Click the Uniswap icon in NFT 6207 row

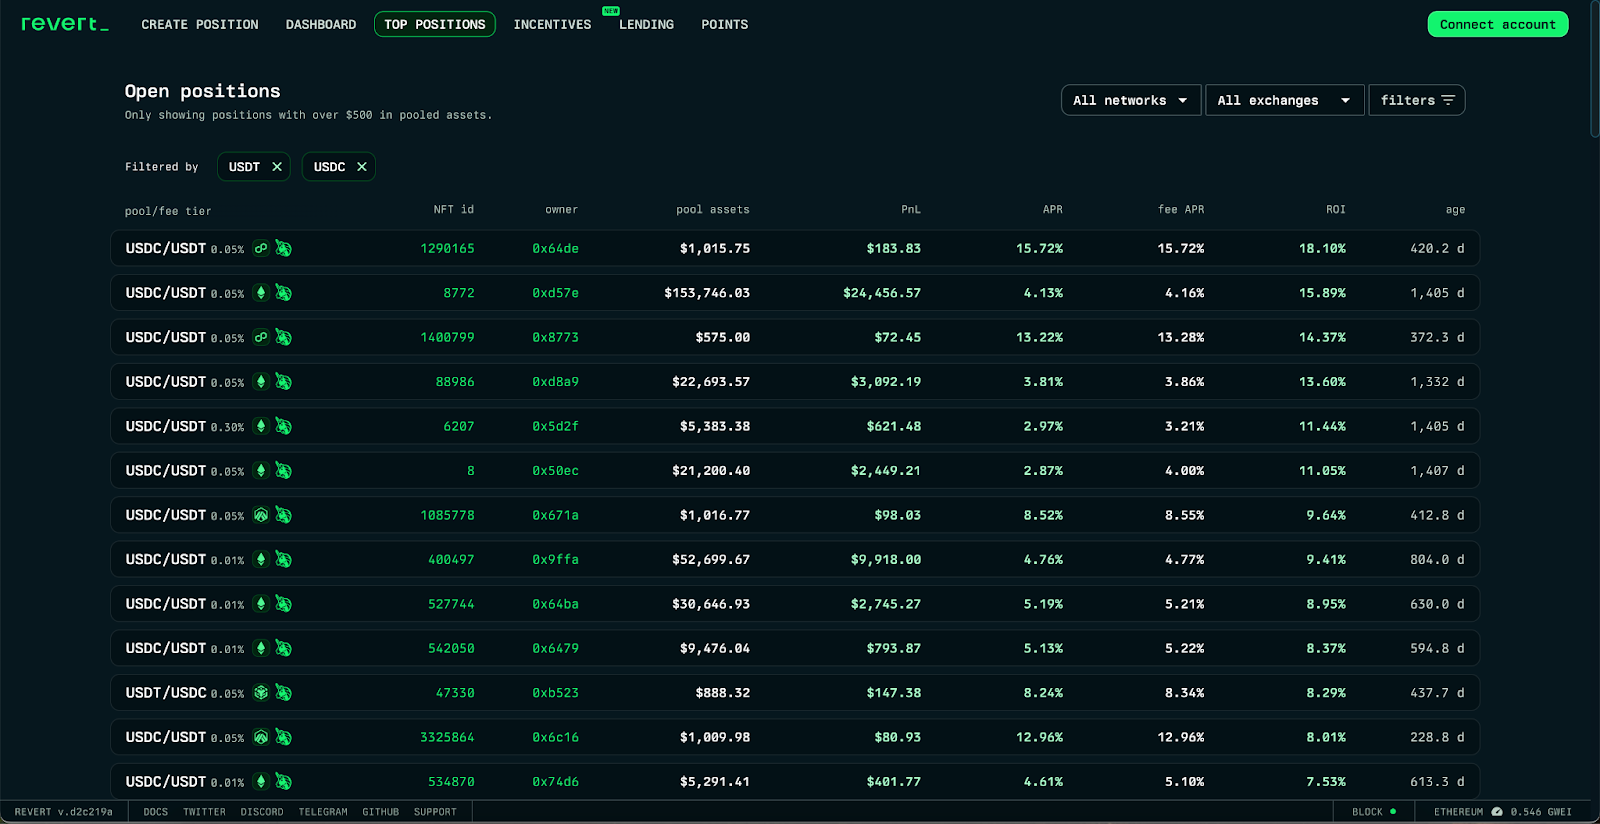click(284, 426)
